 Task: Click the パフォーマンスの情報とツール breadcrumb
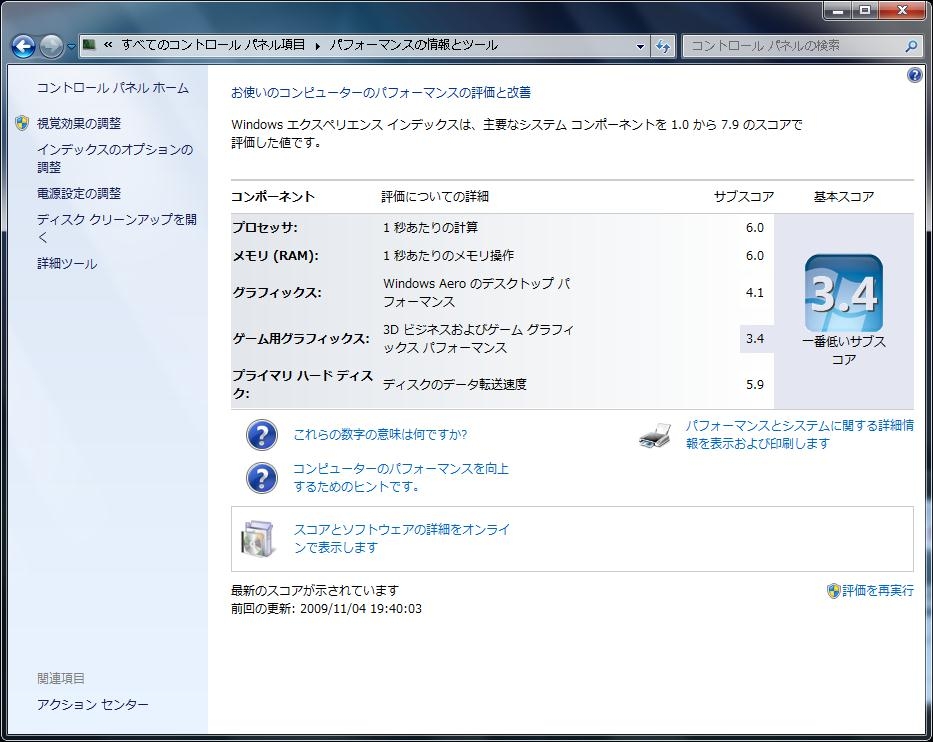click(x=413, y=45)
